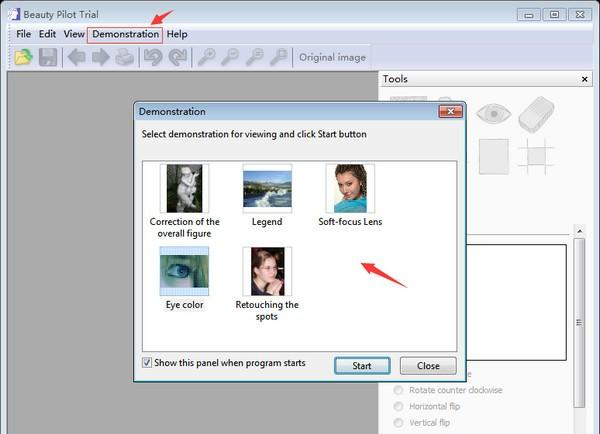Open the Help menu
The height and width of the screenshot is (434, 600).
coord(177,34)
